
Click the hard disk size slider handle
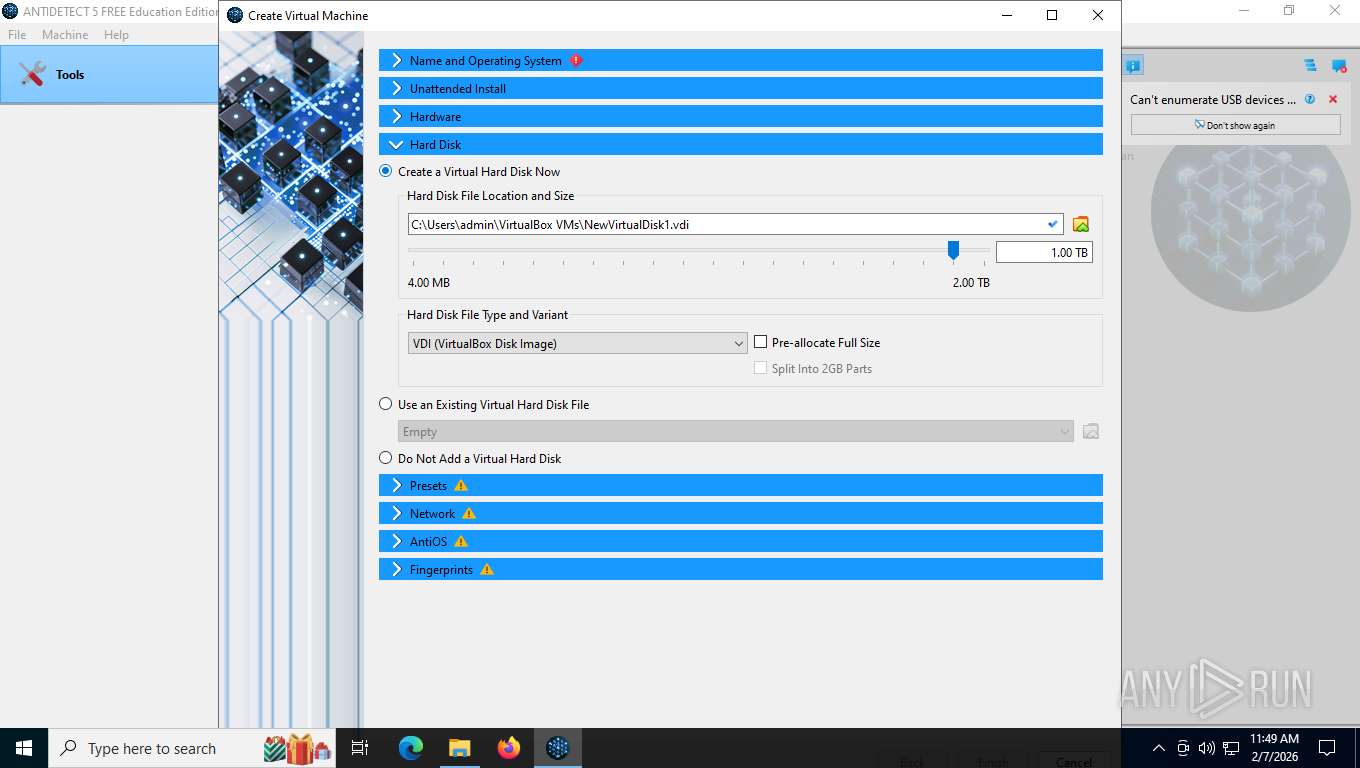click(x=953, y=249)
